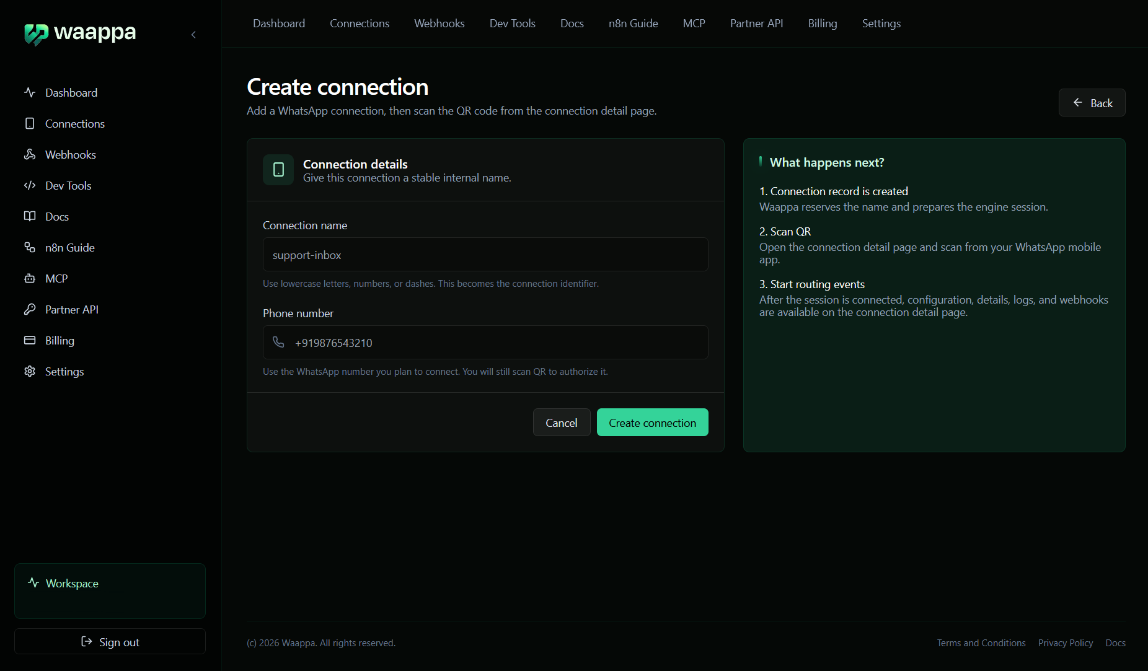
Task: Click the 'Connection details' card title
Action: pos(355,164)
